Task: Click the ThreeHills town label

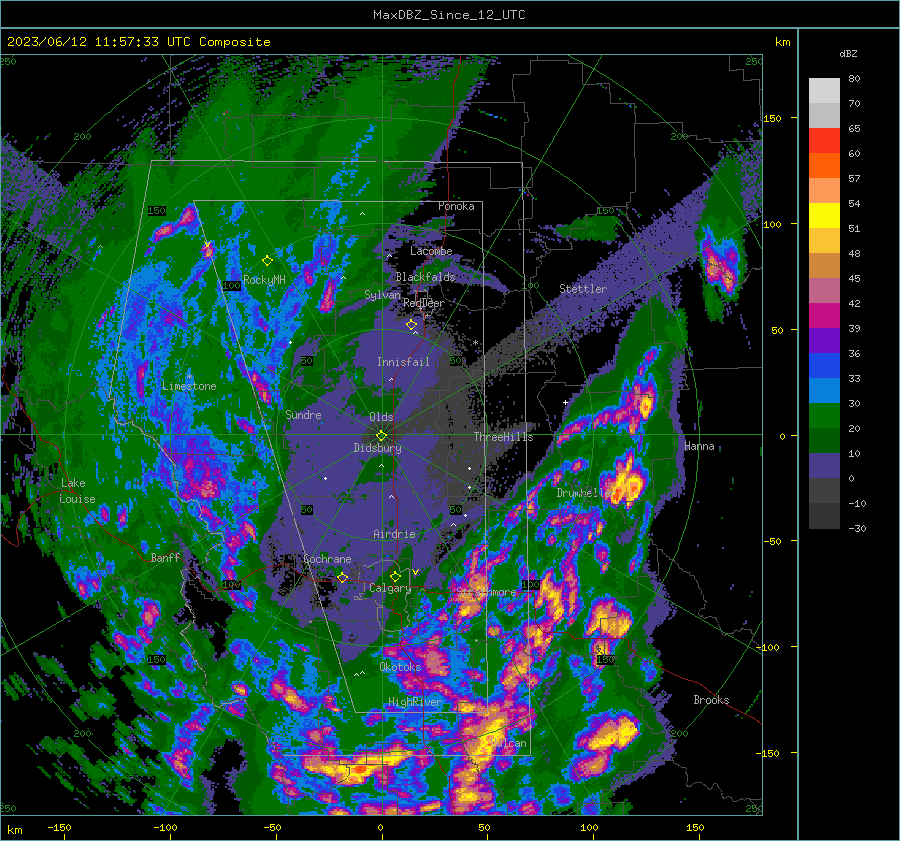Action: click(503, 437)
